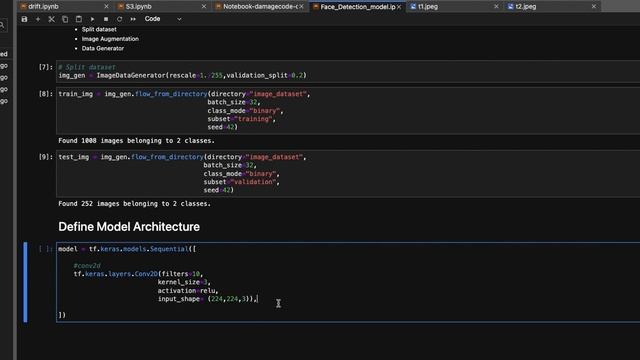Open the cell type Code dropdown
Image resolution: width=640 pixels, height=360 pixels.
pos(162,19)
